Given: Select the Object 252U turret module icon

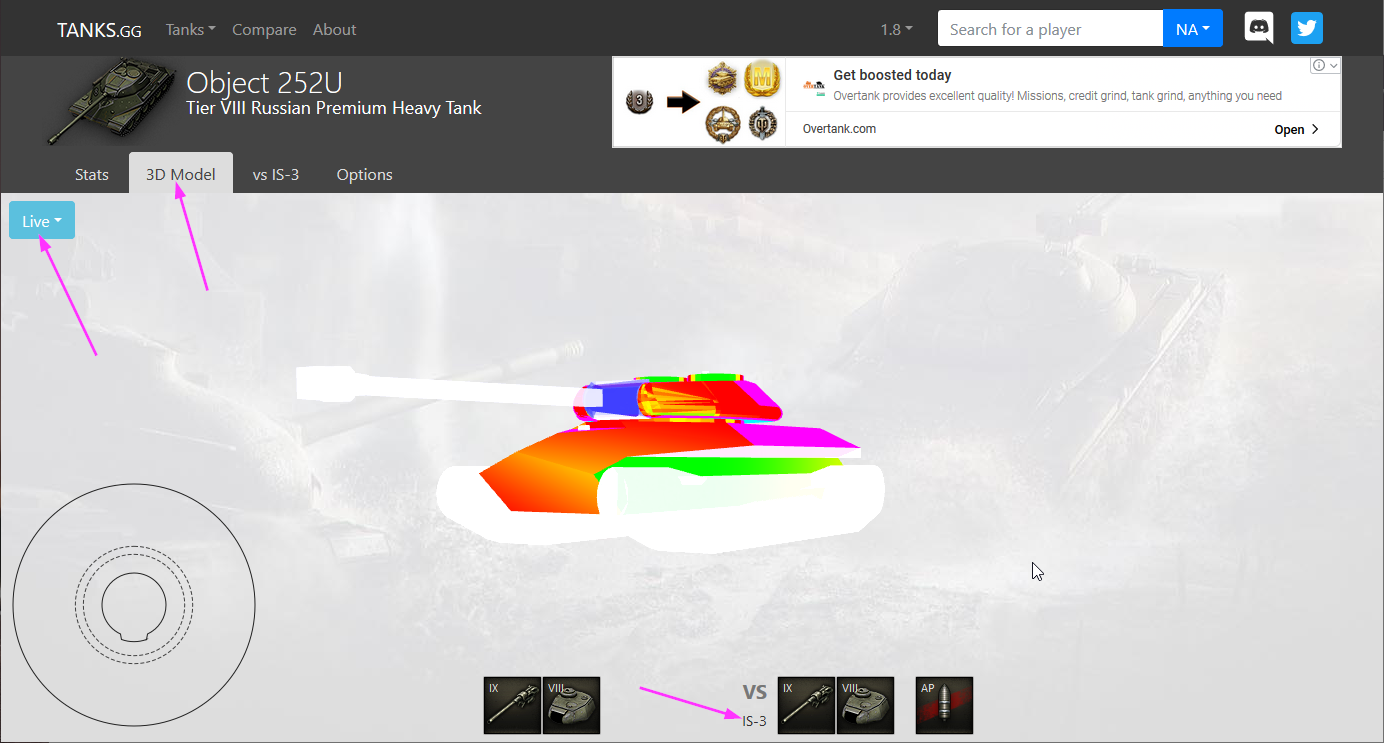Looking at the screenshot, I should pyautogui.click(x=572, y=705).
